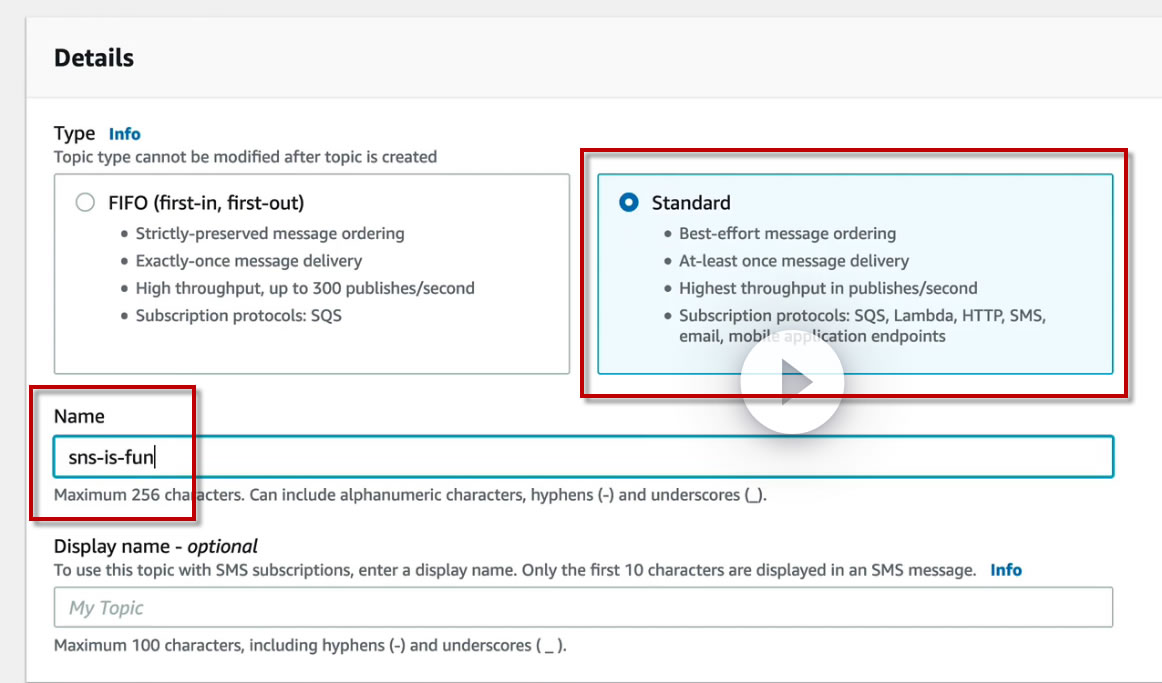Click the Exactly-once message delivery bullet
1162x683 pixels.
249,261
